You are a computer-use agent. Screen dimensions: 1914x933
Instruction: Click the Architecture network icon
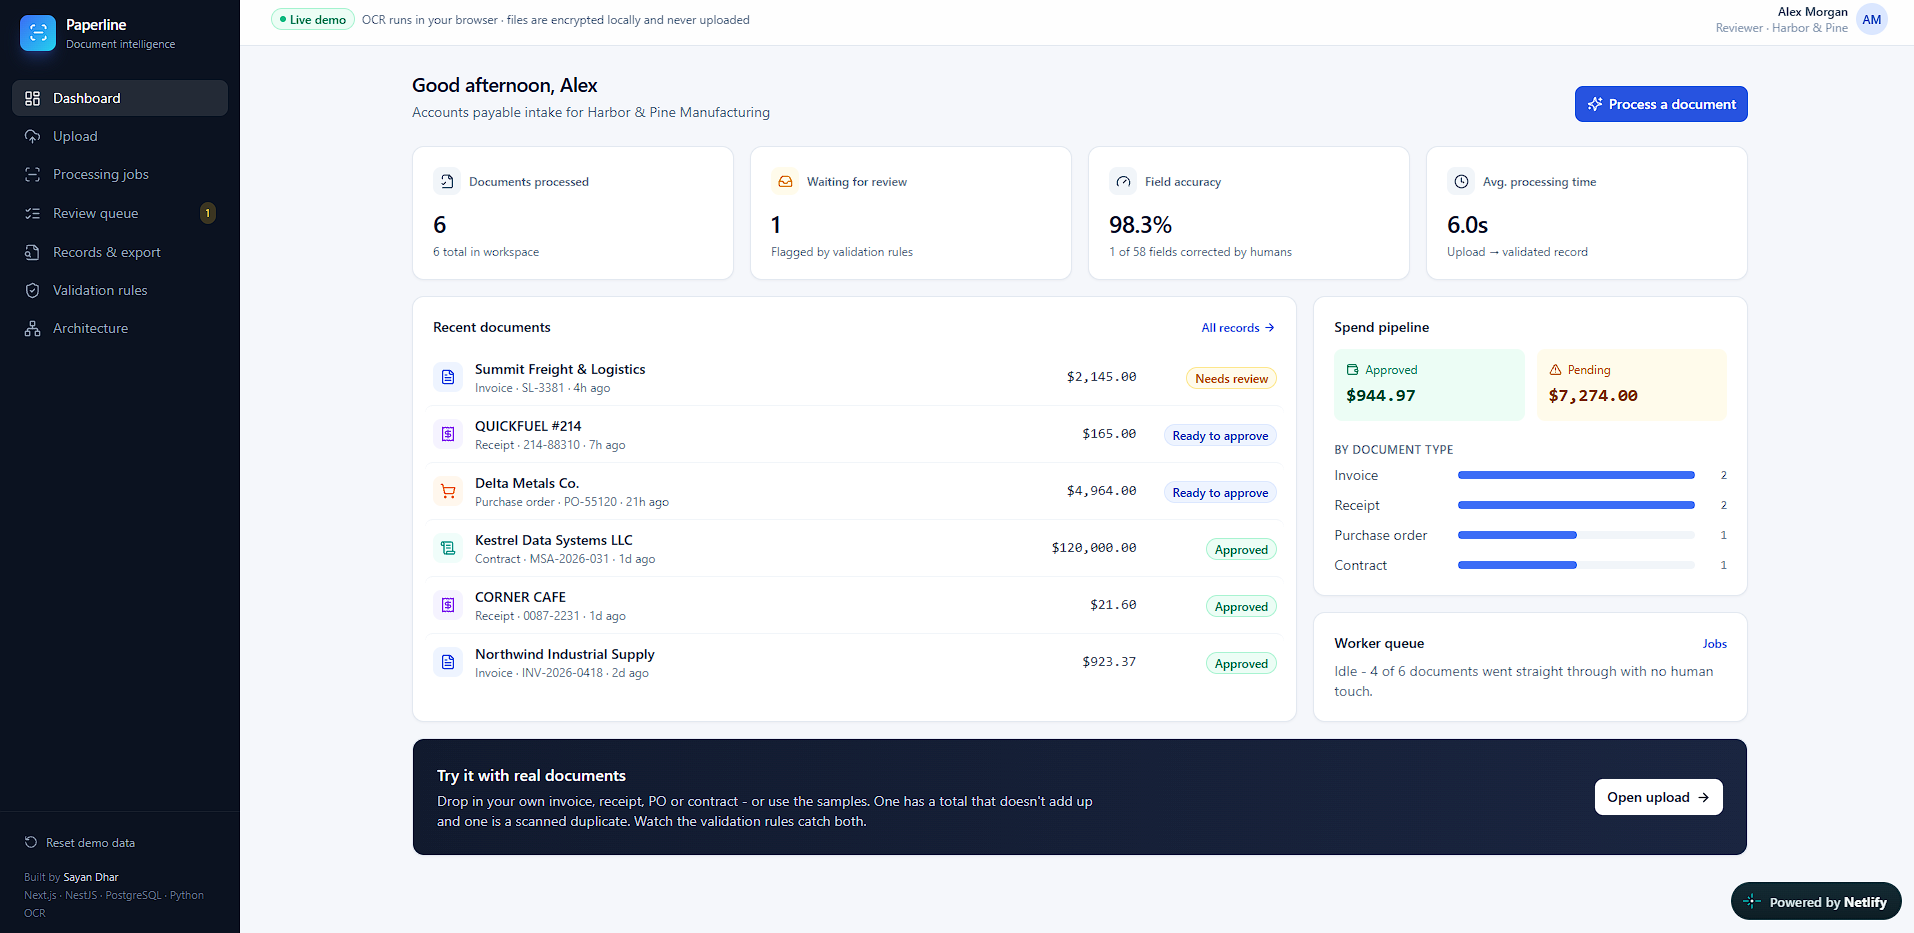point(33,328)
